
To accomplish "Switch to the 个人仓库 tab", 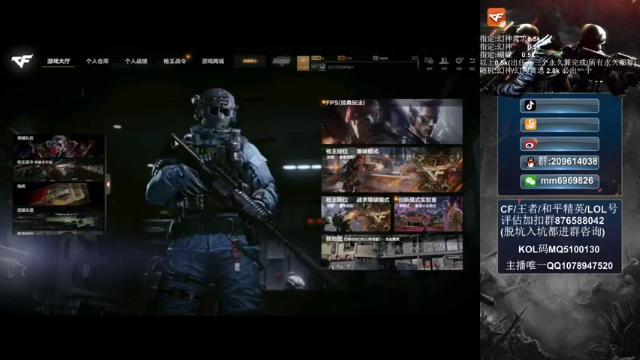I will coord(97,61).
